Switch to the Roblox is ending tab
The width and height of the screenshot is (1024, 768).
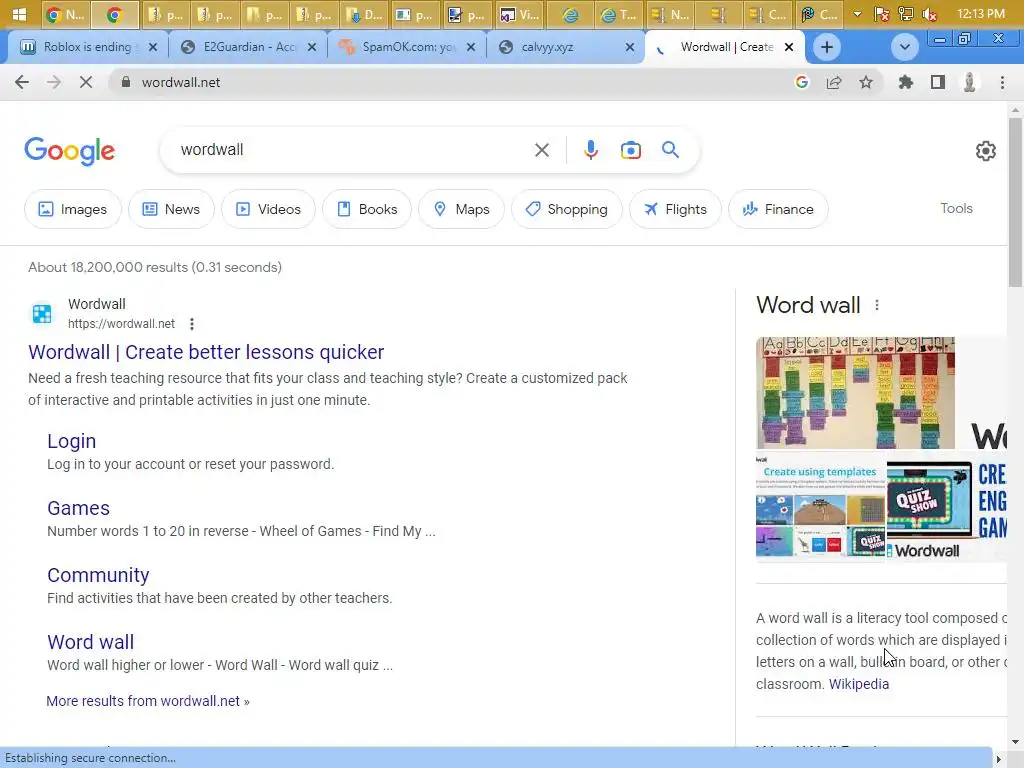[88, 47]
